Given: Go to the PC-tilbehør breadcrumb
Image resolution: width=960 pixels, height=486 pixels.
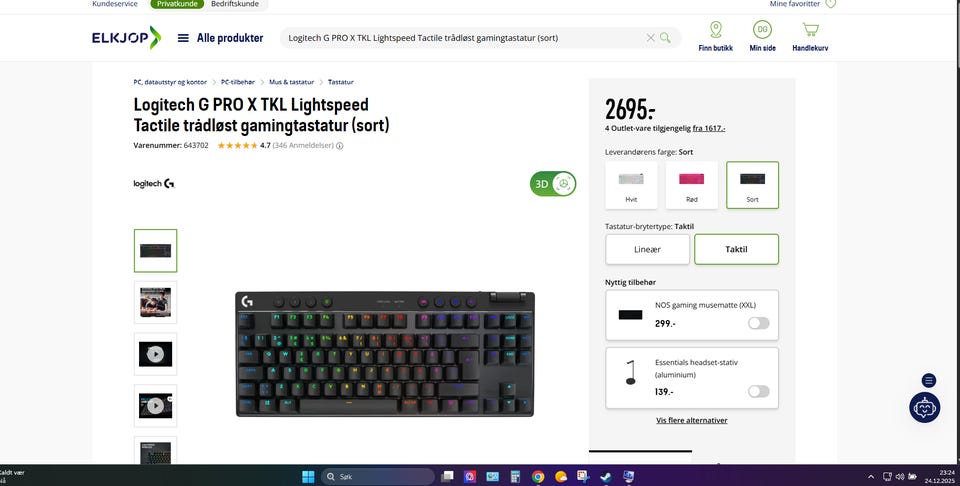Looking at the screenshot, I should coord(238,82).
